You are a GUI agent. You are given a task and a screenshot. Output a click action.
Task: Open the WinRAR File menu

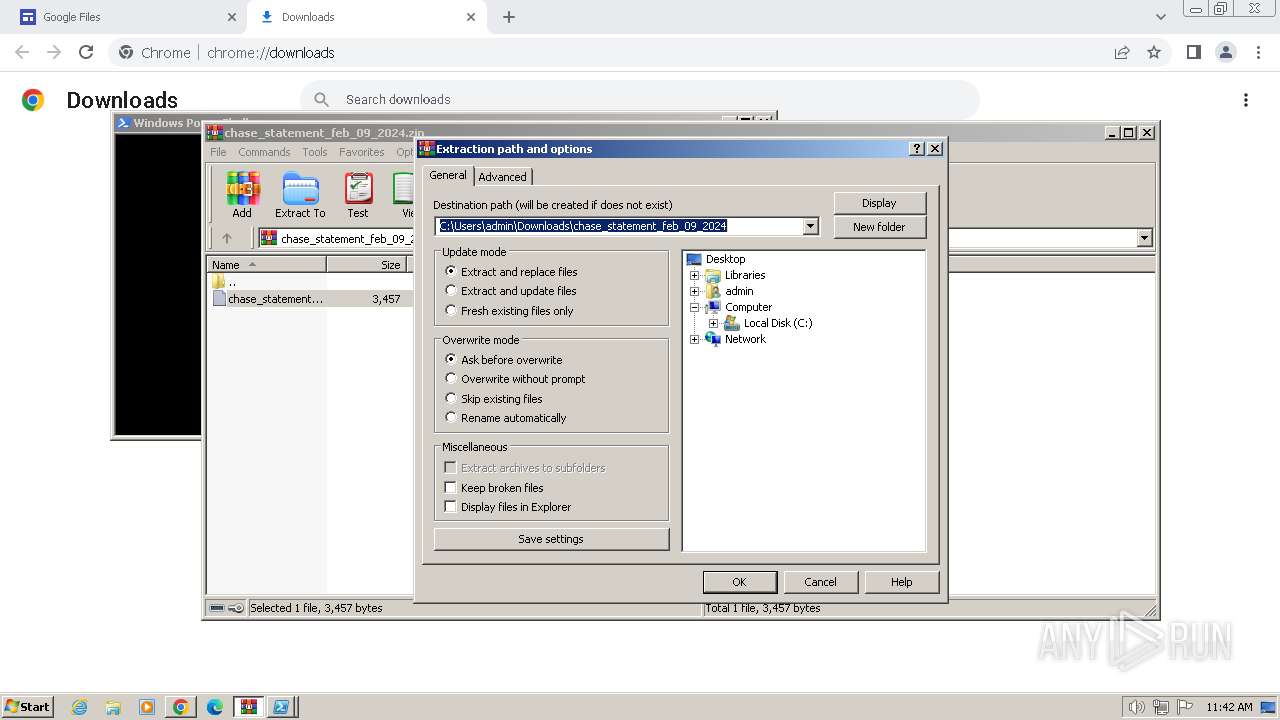(x=218, y=152)
